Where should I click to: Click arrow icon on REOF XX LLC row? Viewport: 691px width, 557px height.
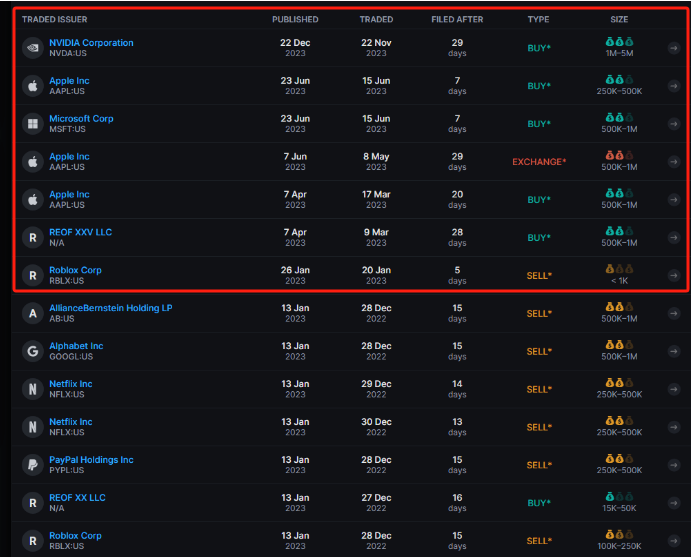[675, 503]
